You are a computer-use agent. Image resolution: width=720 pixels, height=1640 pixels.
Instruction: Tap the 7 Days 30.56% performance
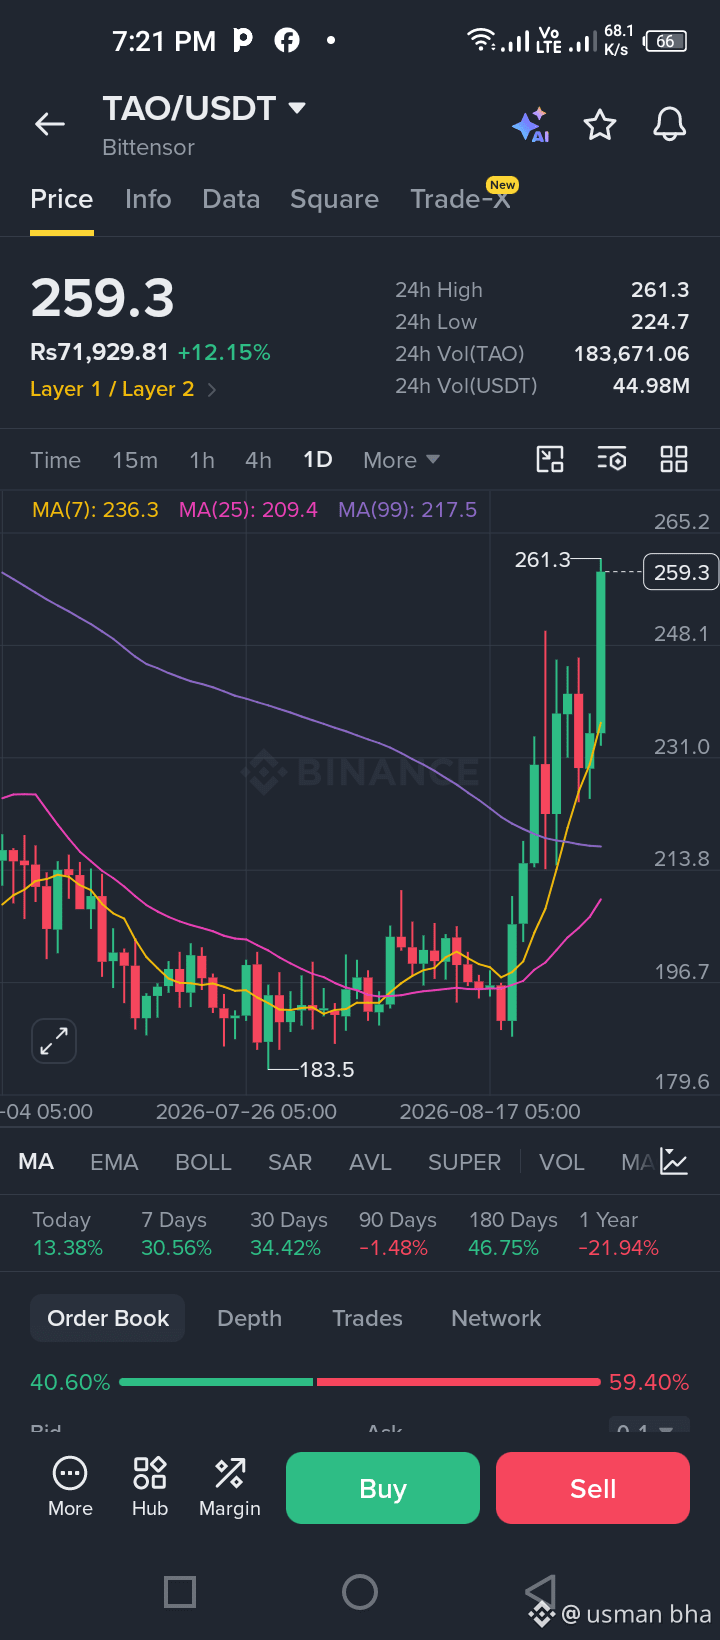[176, 1234]
